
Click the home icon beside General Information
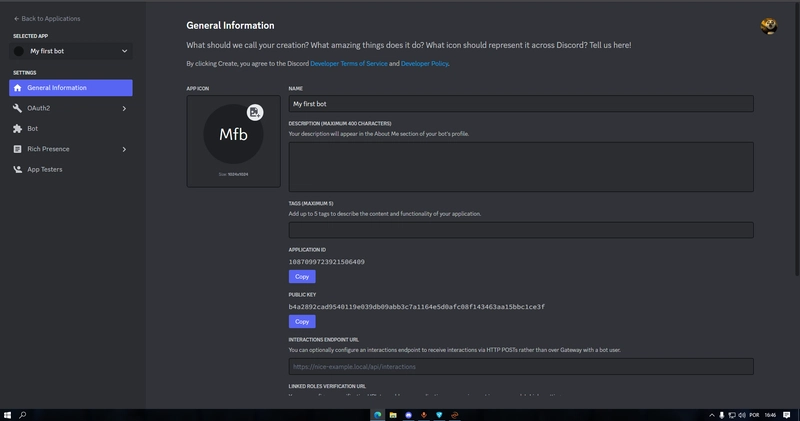pos(17,88)
